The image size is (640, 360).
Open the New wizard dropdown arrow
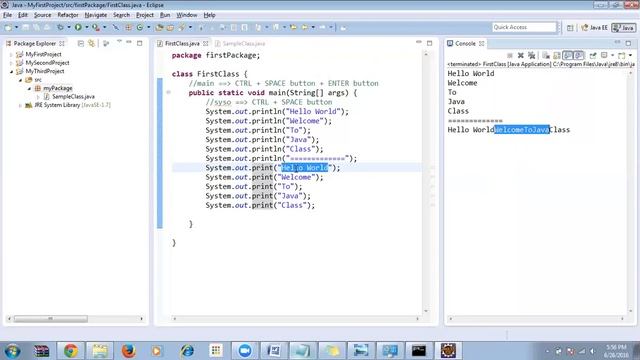click(16, 27)
